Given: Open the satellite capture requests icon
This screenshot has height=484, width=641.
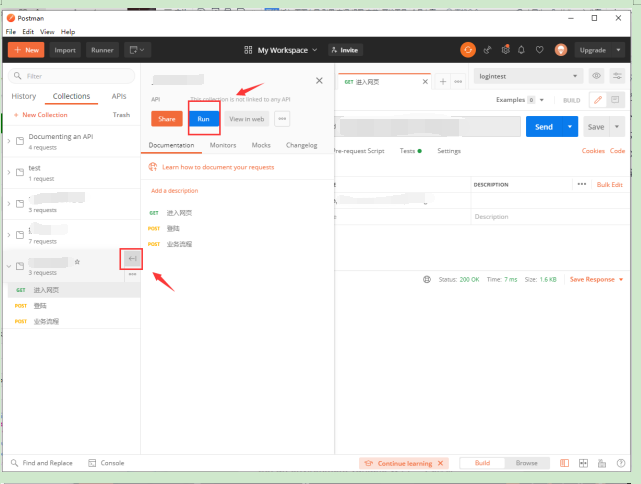Looking at the screenshot, I should click(x=487, y=50).
